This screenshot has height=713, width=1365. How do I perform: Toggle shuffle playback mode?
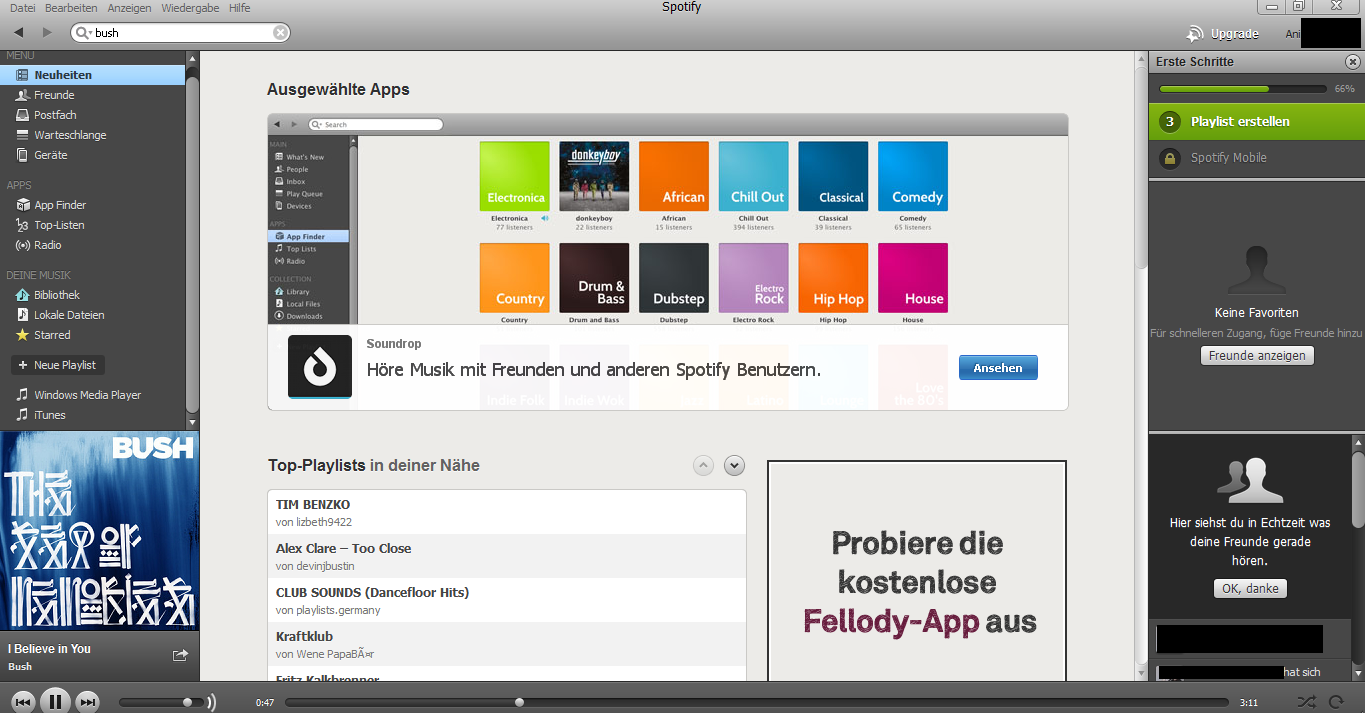coord(1306,702)
